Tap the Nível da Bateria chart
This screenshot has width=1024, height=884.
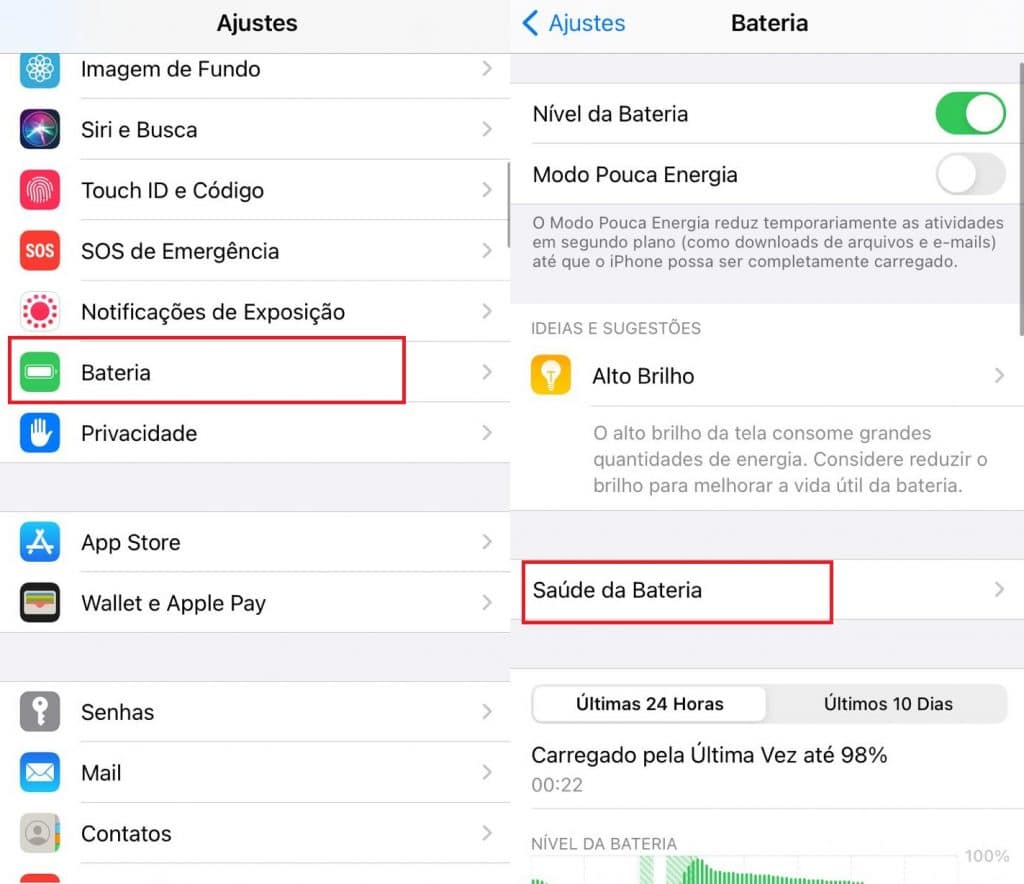[769, 869]
